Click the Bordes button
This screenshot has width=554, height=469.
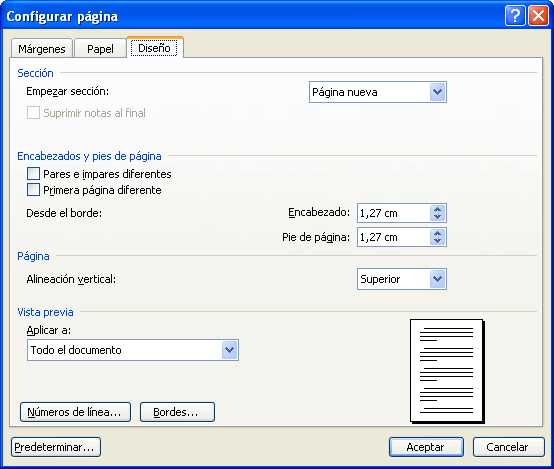[x=177, y=412]
